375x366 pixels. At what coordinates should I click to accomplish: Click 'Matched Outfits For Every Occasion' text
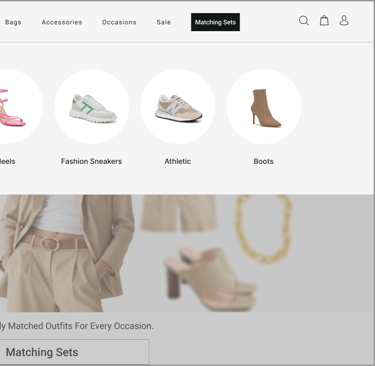(81, 326)
